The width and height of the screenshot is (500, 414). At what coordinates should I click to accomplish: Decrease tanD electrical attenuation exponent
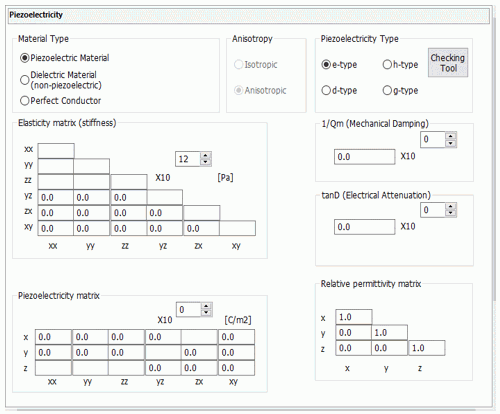pyautogui.click(x=451, y=213)
